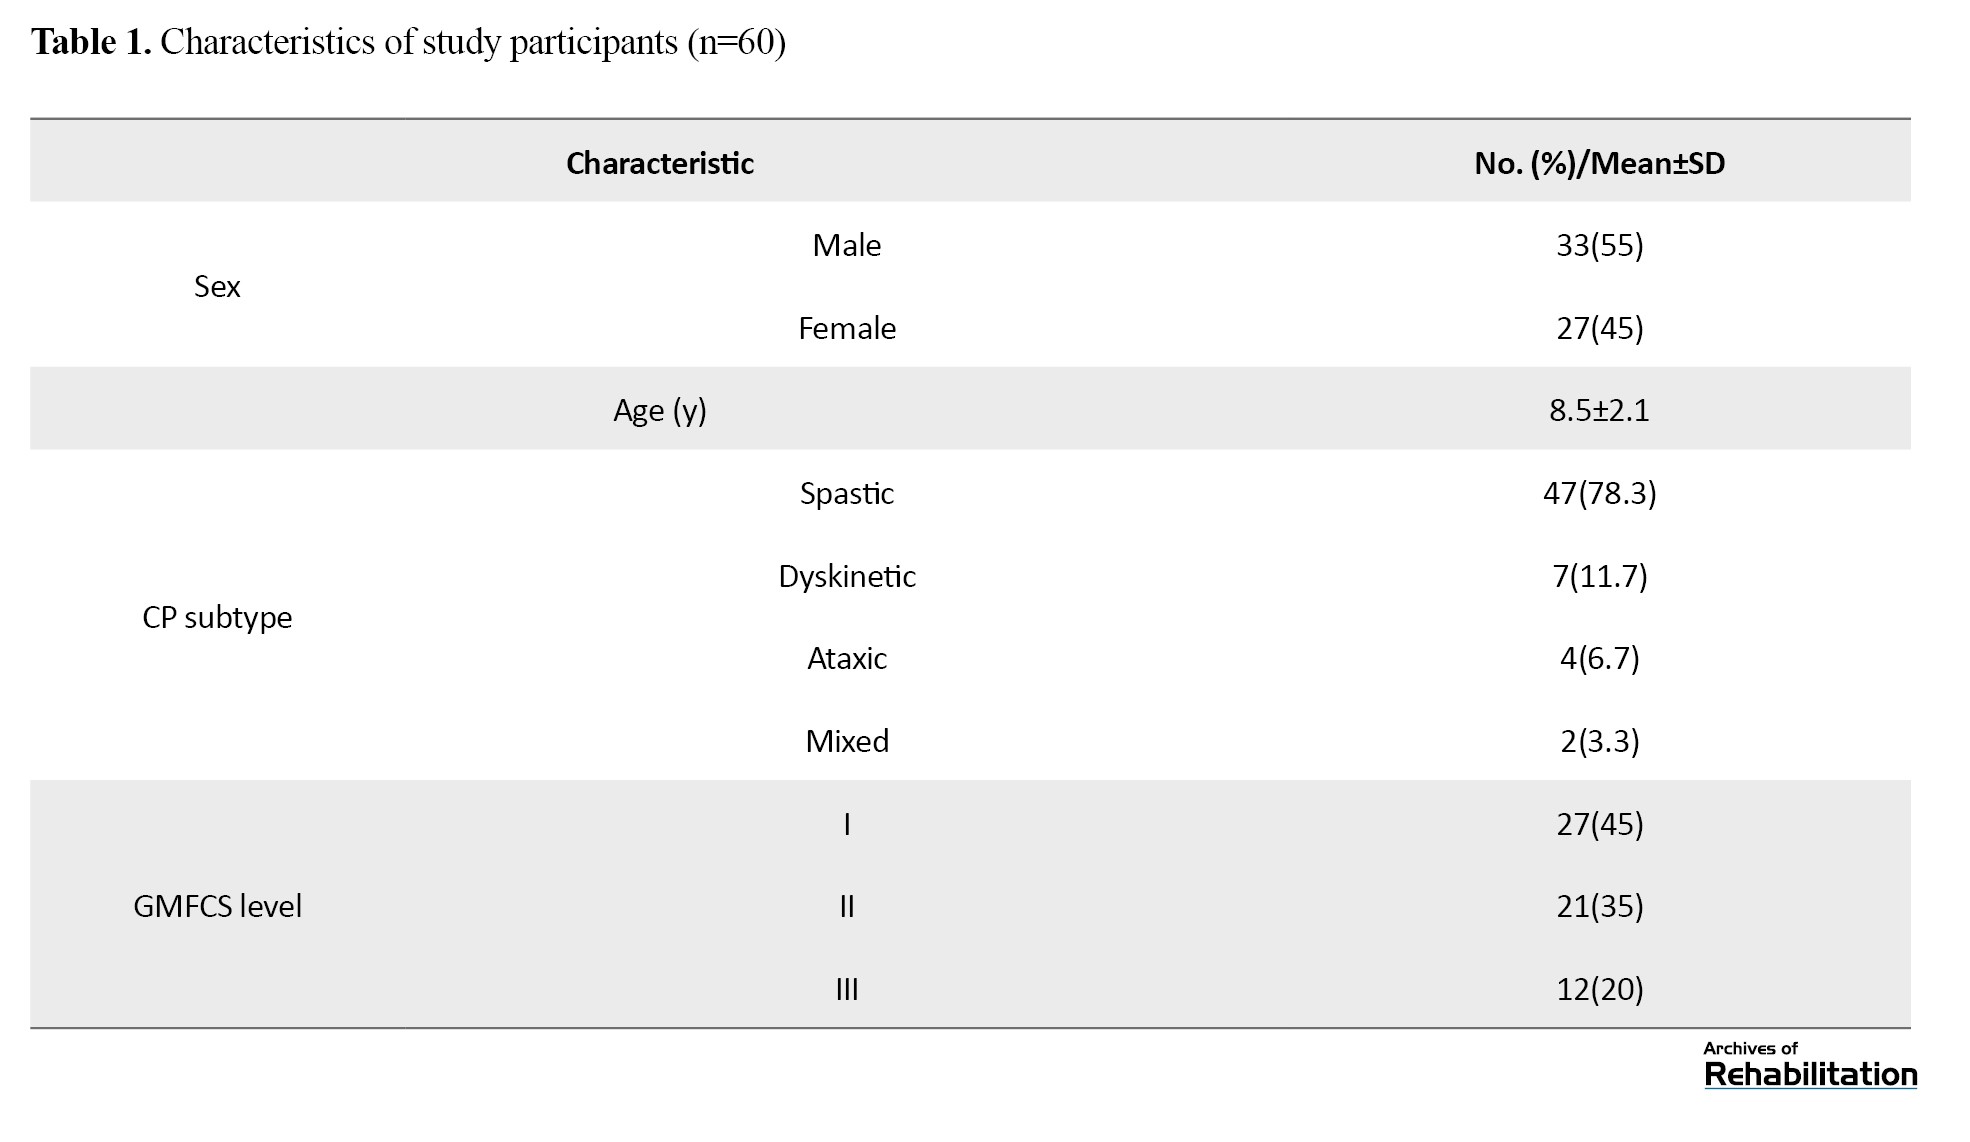Select the 8.5±2.1 mean age value

(x=1599, y=410)
